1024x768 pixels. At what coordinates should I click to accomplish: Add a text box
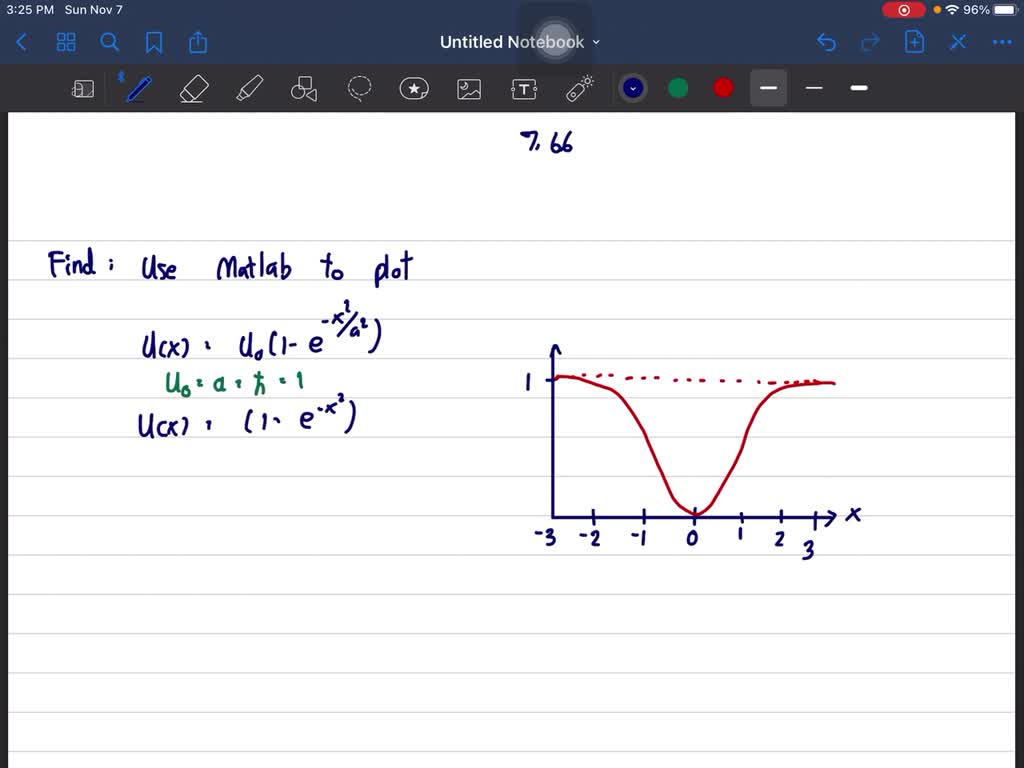click(524, 88)
